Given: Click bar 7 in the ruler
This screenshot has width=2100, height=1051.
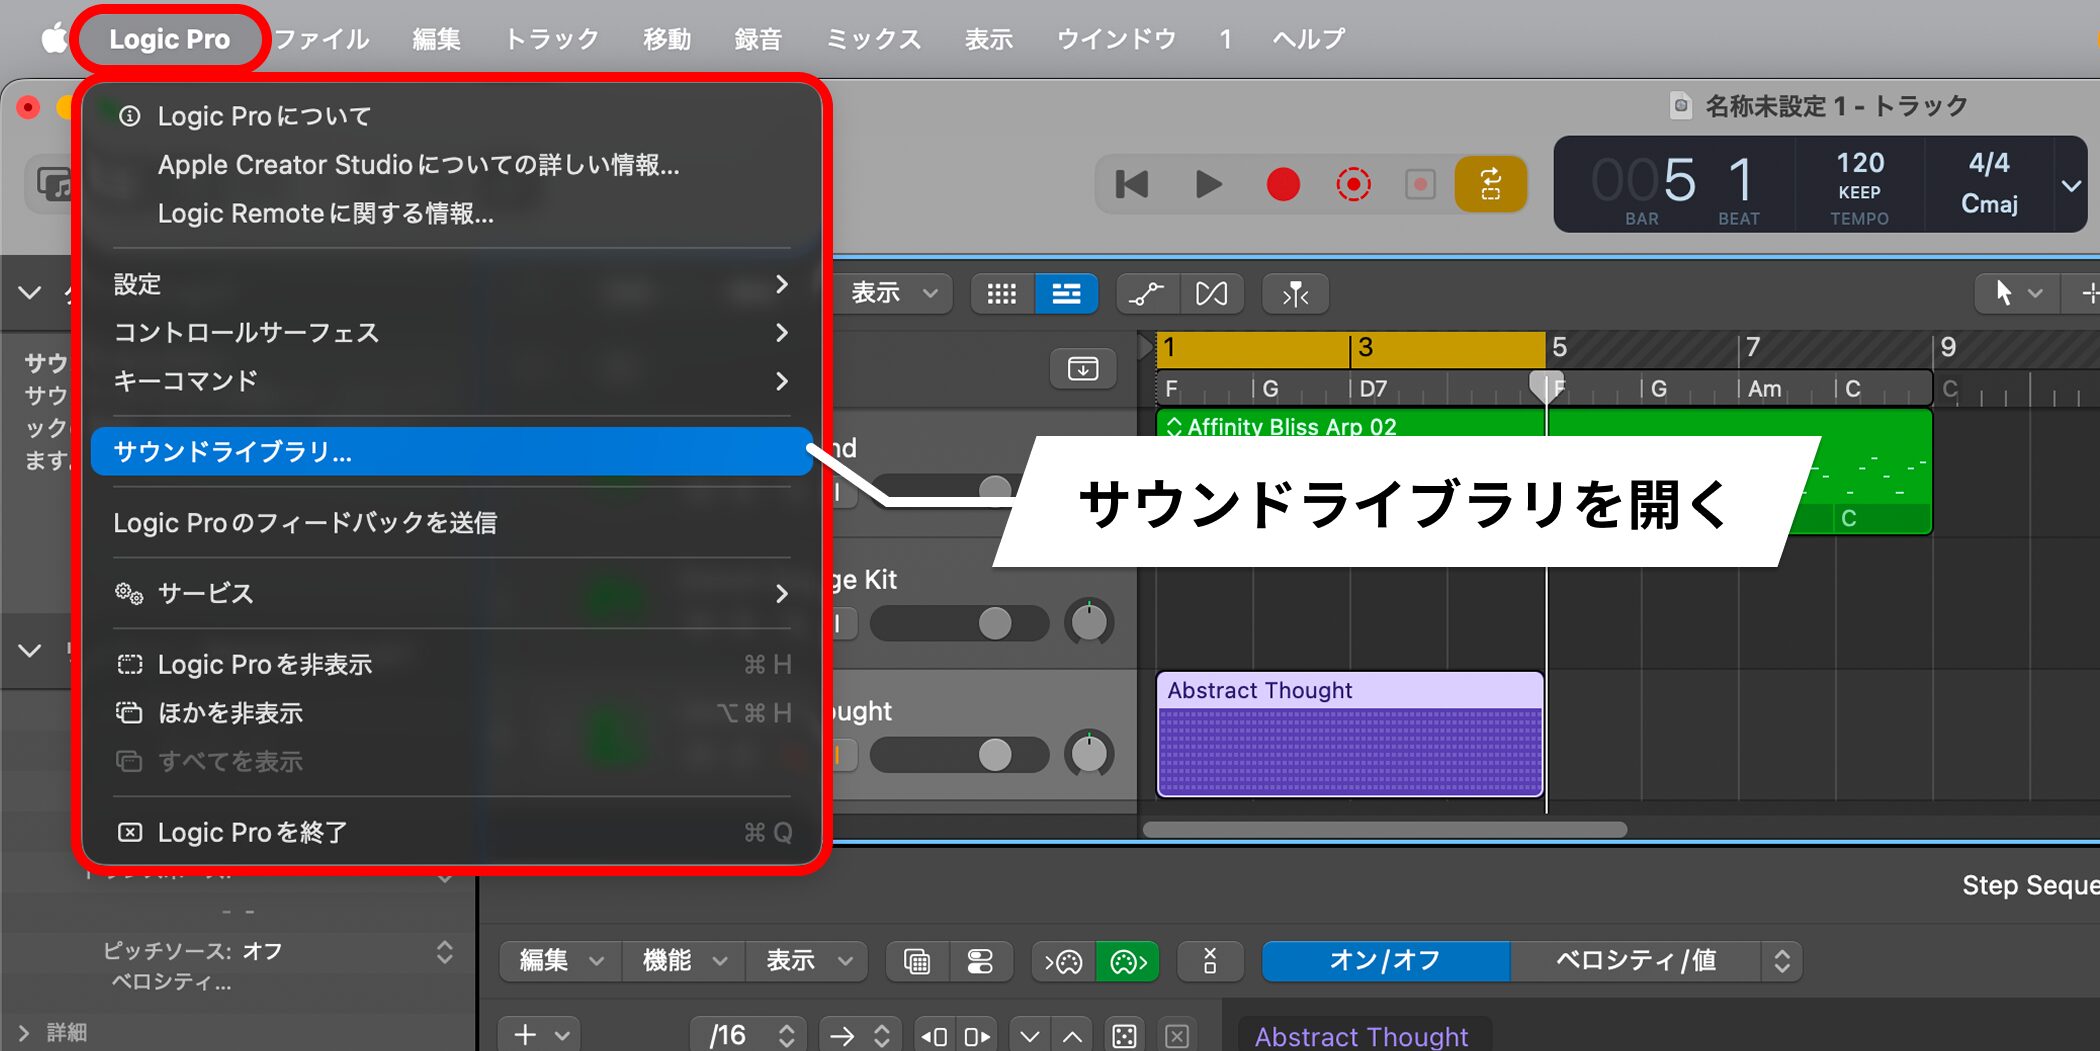Looking at the screenshot, I should tap(1753, 347).
